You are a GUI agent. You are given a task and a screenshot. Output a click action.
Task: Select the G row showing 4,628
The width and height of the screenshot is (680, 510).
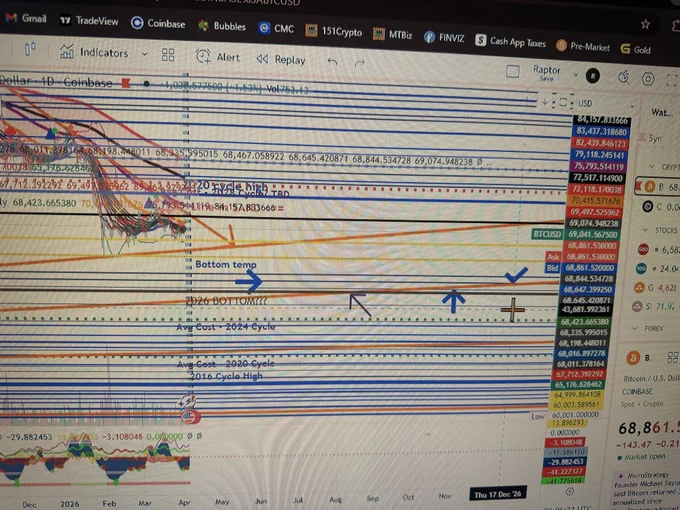pos(656,288)
